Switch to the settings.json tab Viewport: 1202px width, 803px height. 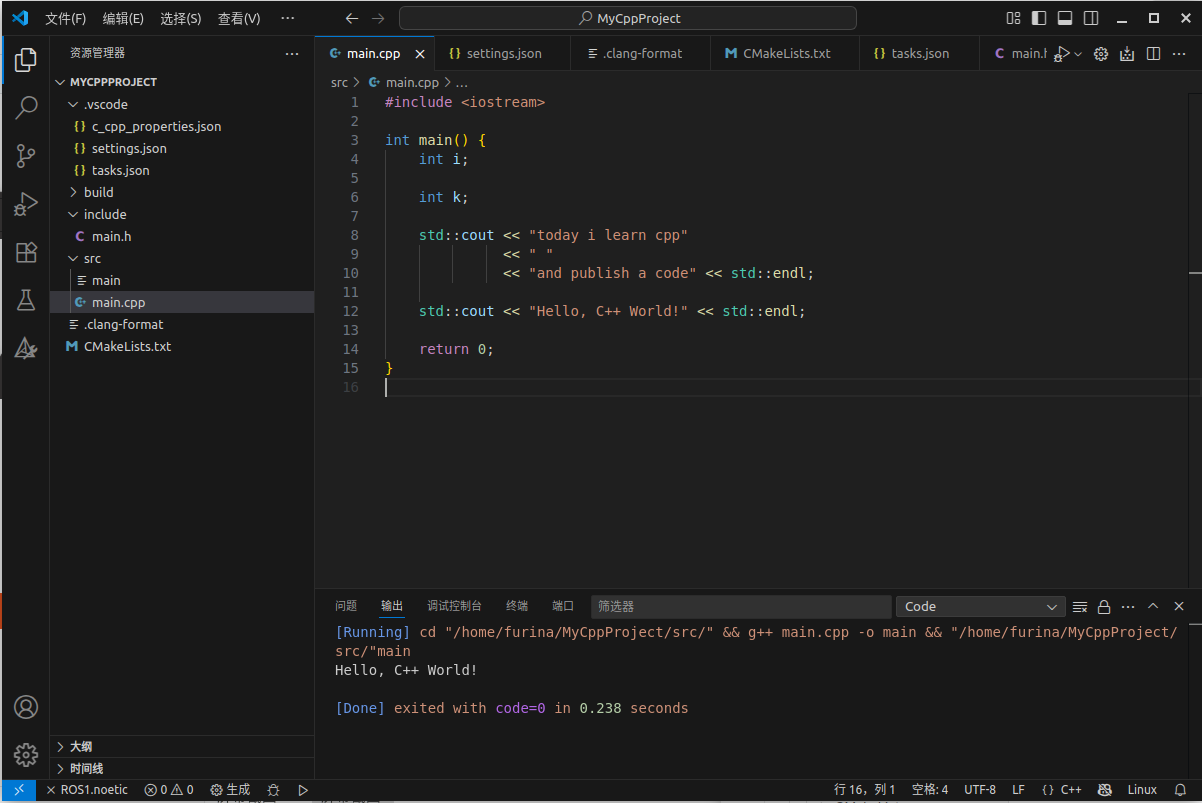[502, 54]
